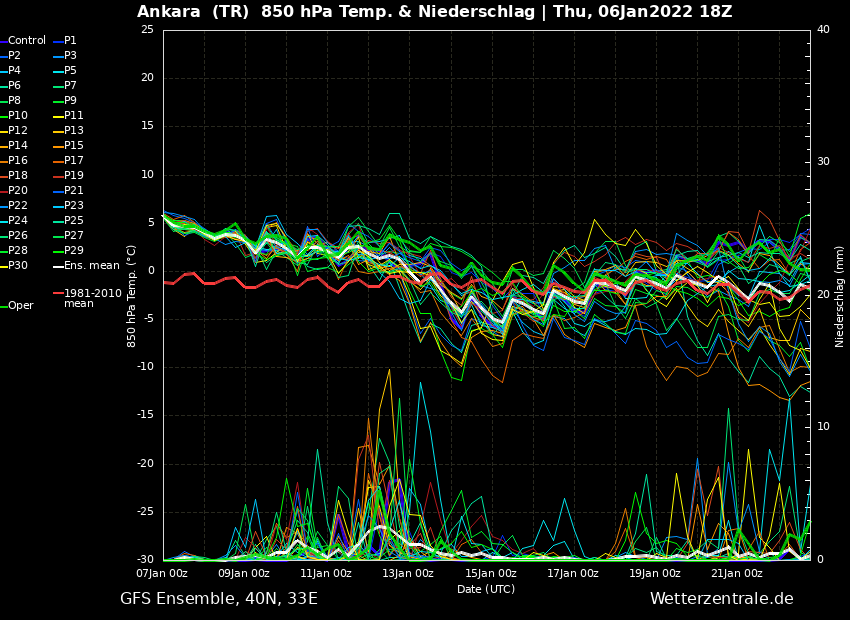850x620 pixels.
Task: Select the '21Jan 00z' date tick label
Action: tap(737, 573)
